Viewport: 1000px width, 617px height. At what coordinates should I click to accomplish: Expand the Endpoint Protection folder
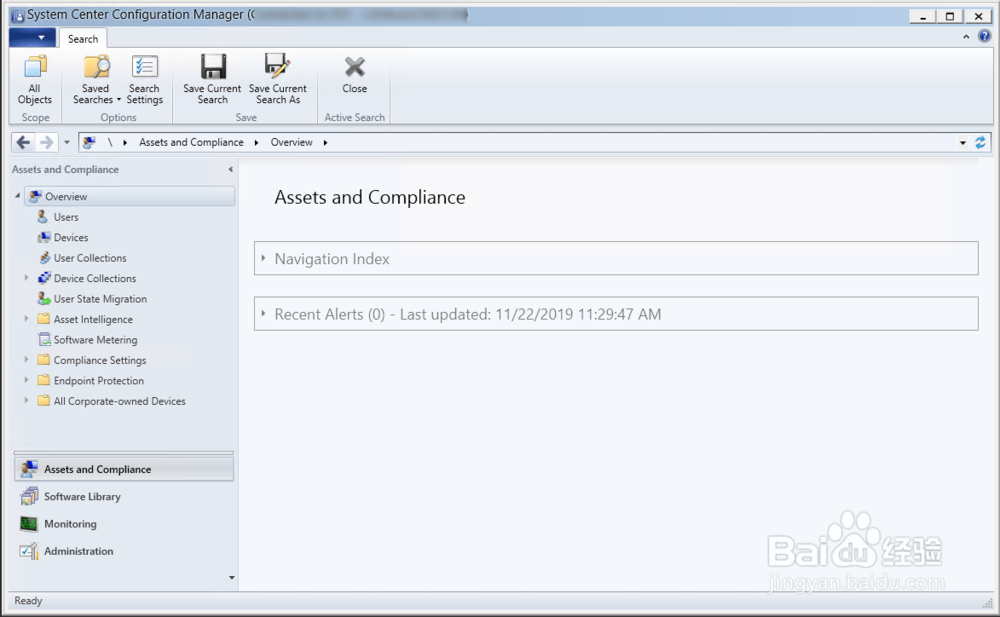pyautogui.click(x=26, y=380)
